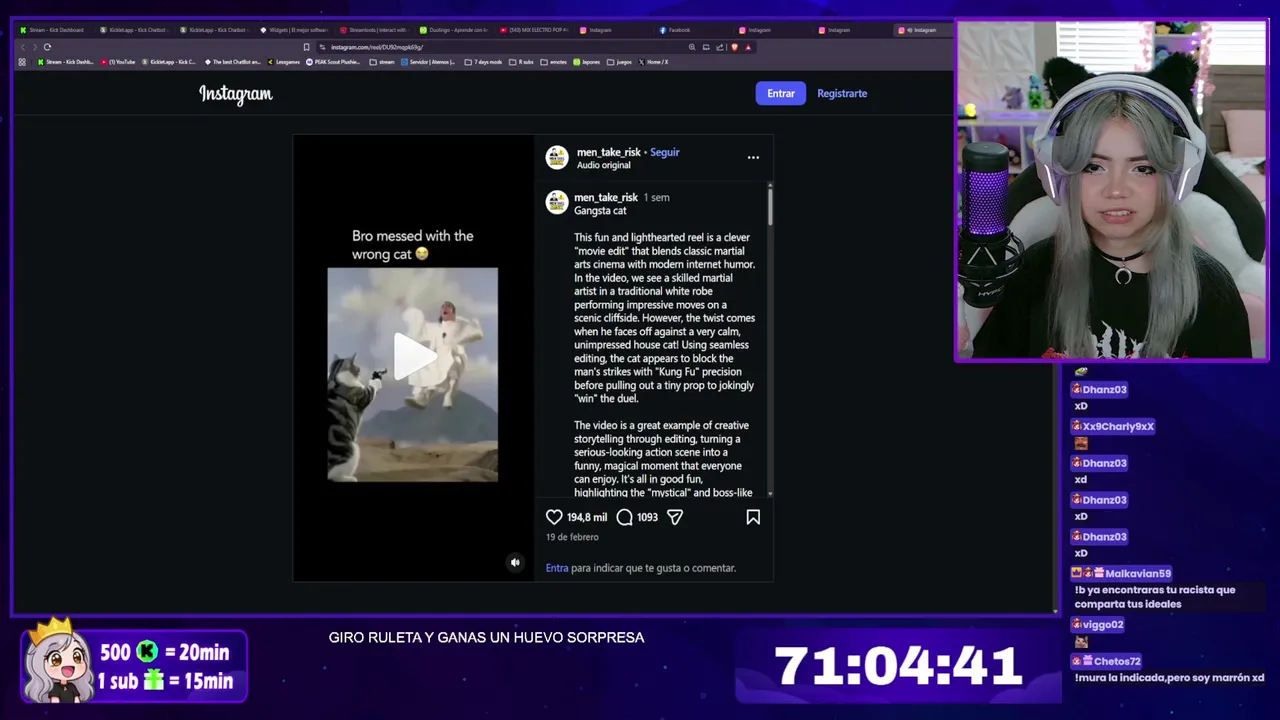Click the caption panel scrollbar
The image size is (1280, 720).
(x=769, y=205)
